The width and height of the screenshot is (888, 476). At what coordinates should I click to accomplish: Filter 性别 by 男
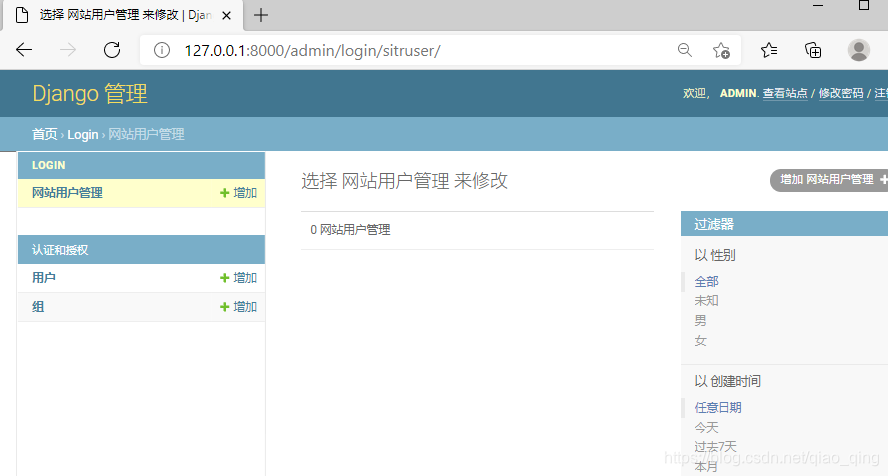(x=701, y=320)
